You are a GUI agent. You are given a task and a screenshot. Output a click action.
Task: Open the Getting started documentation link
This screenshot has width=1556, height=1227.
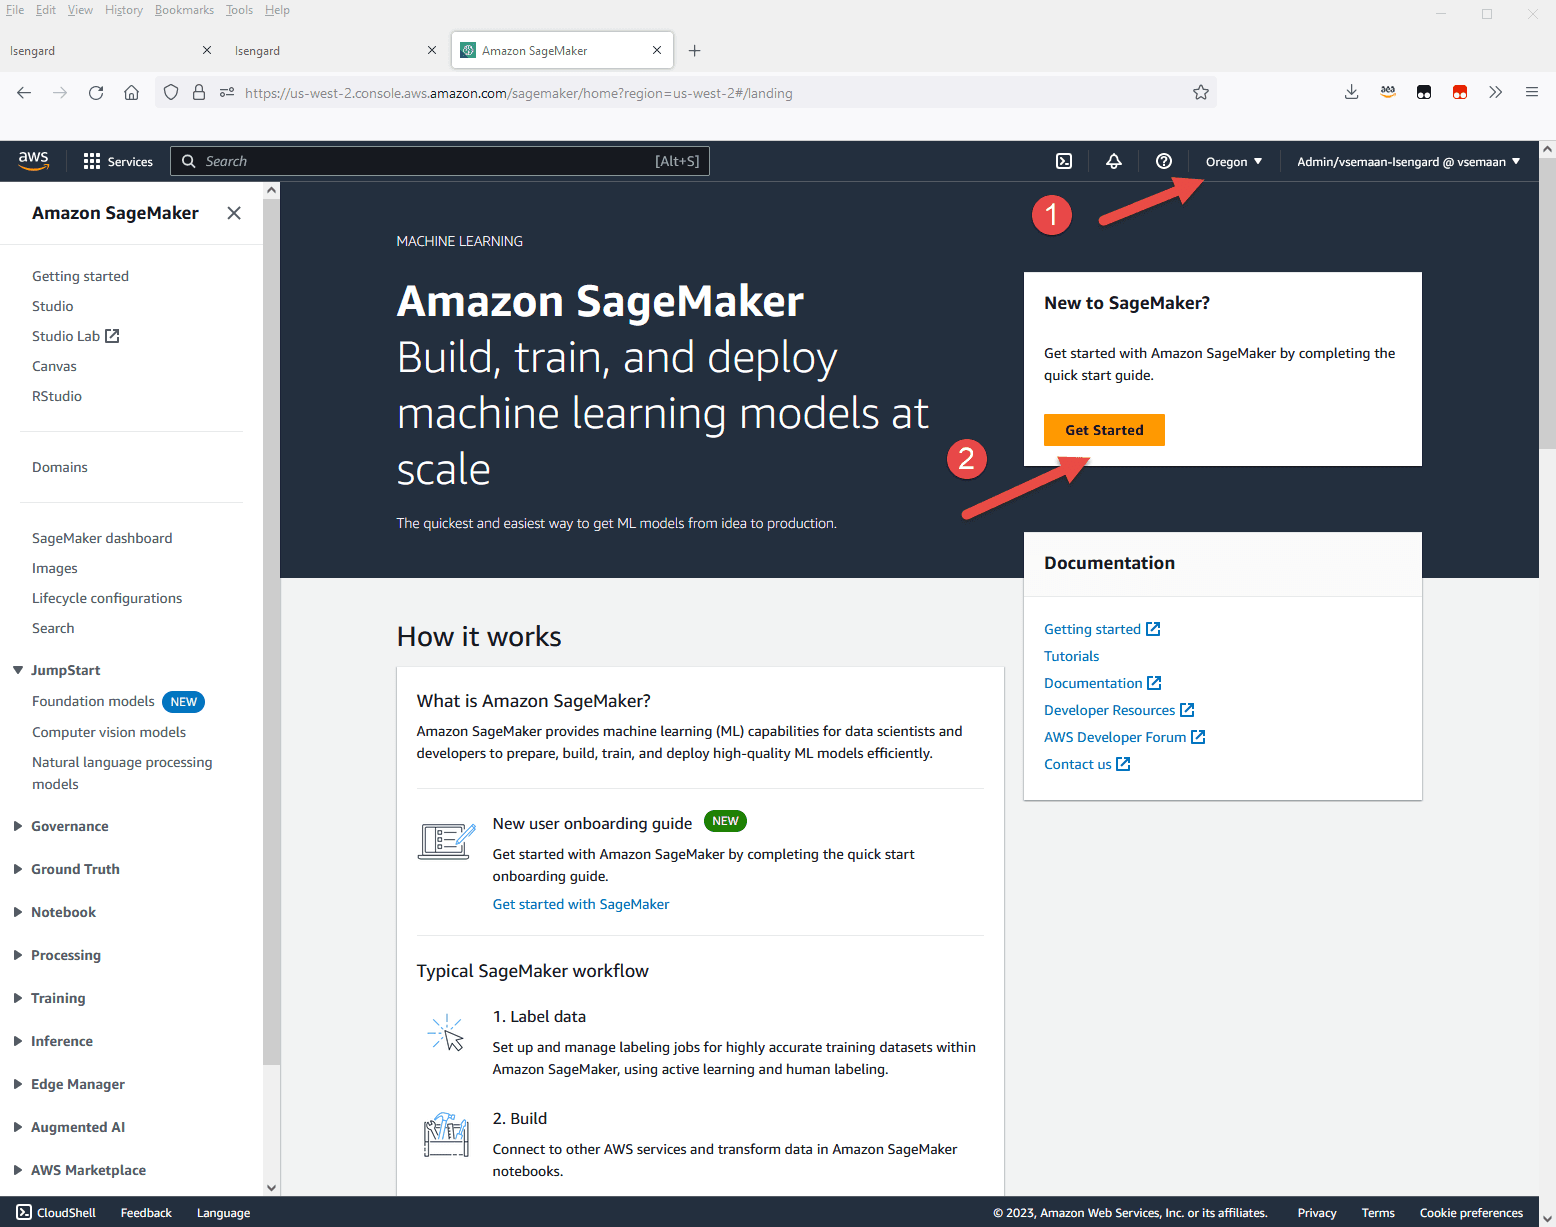tap(1102, 629)
